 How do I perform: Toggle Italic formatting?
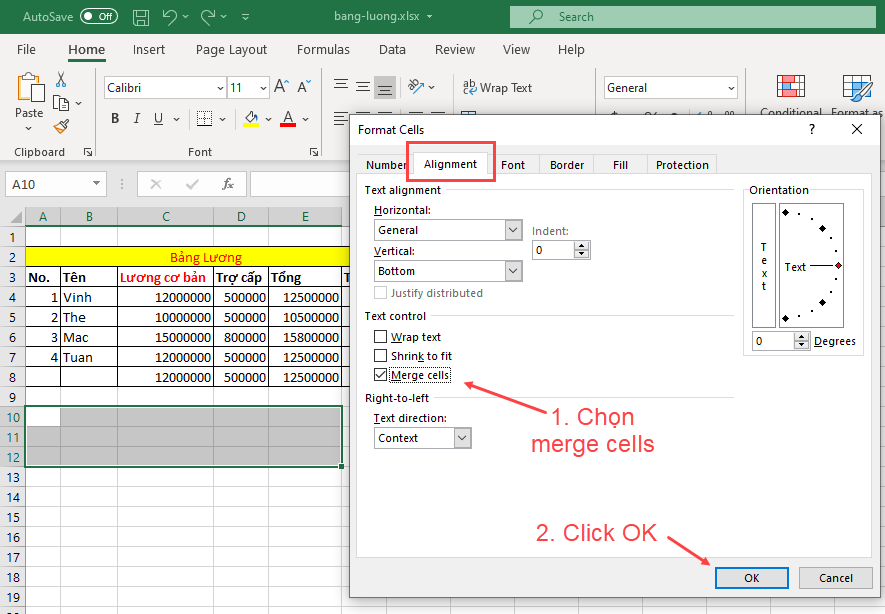point(137,119)
